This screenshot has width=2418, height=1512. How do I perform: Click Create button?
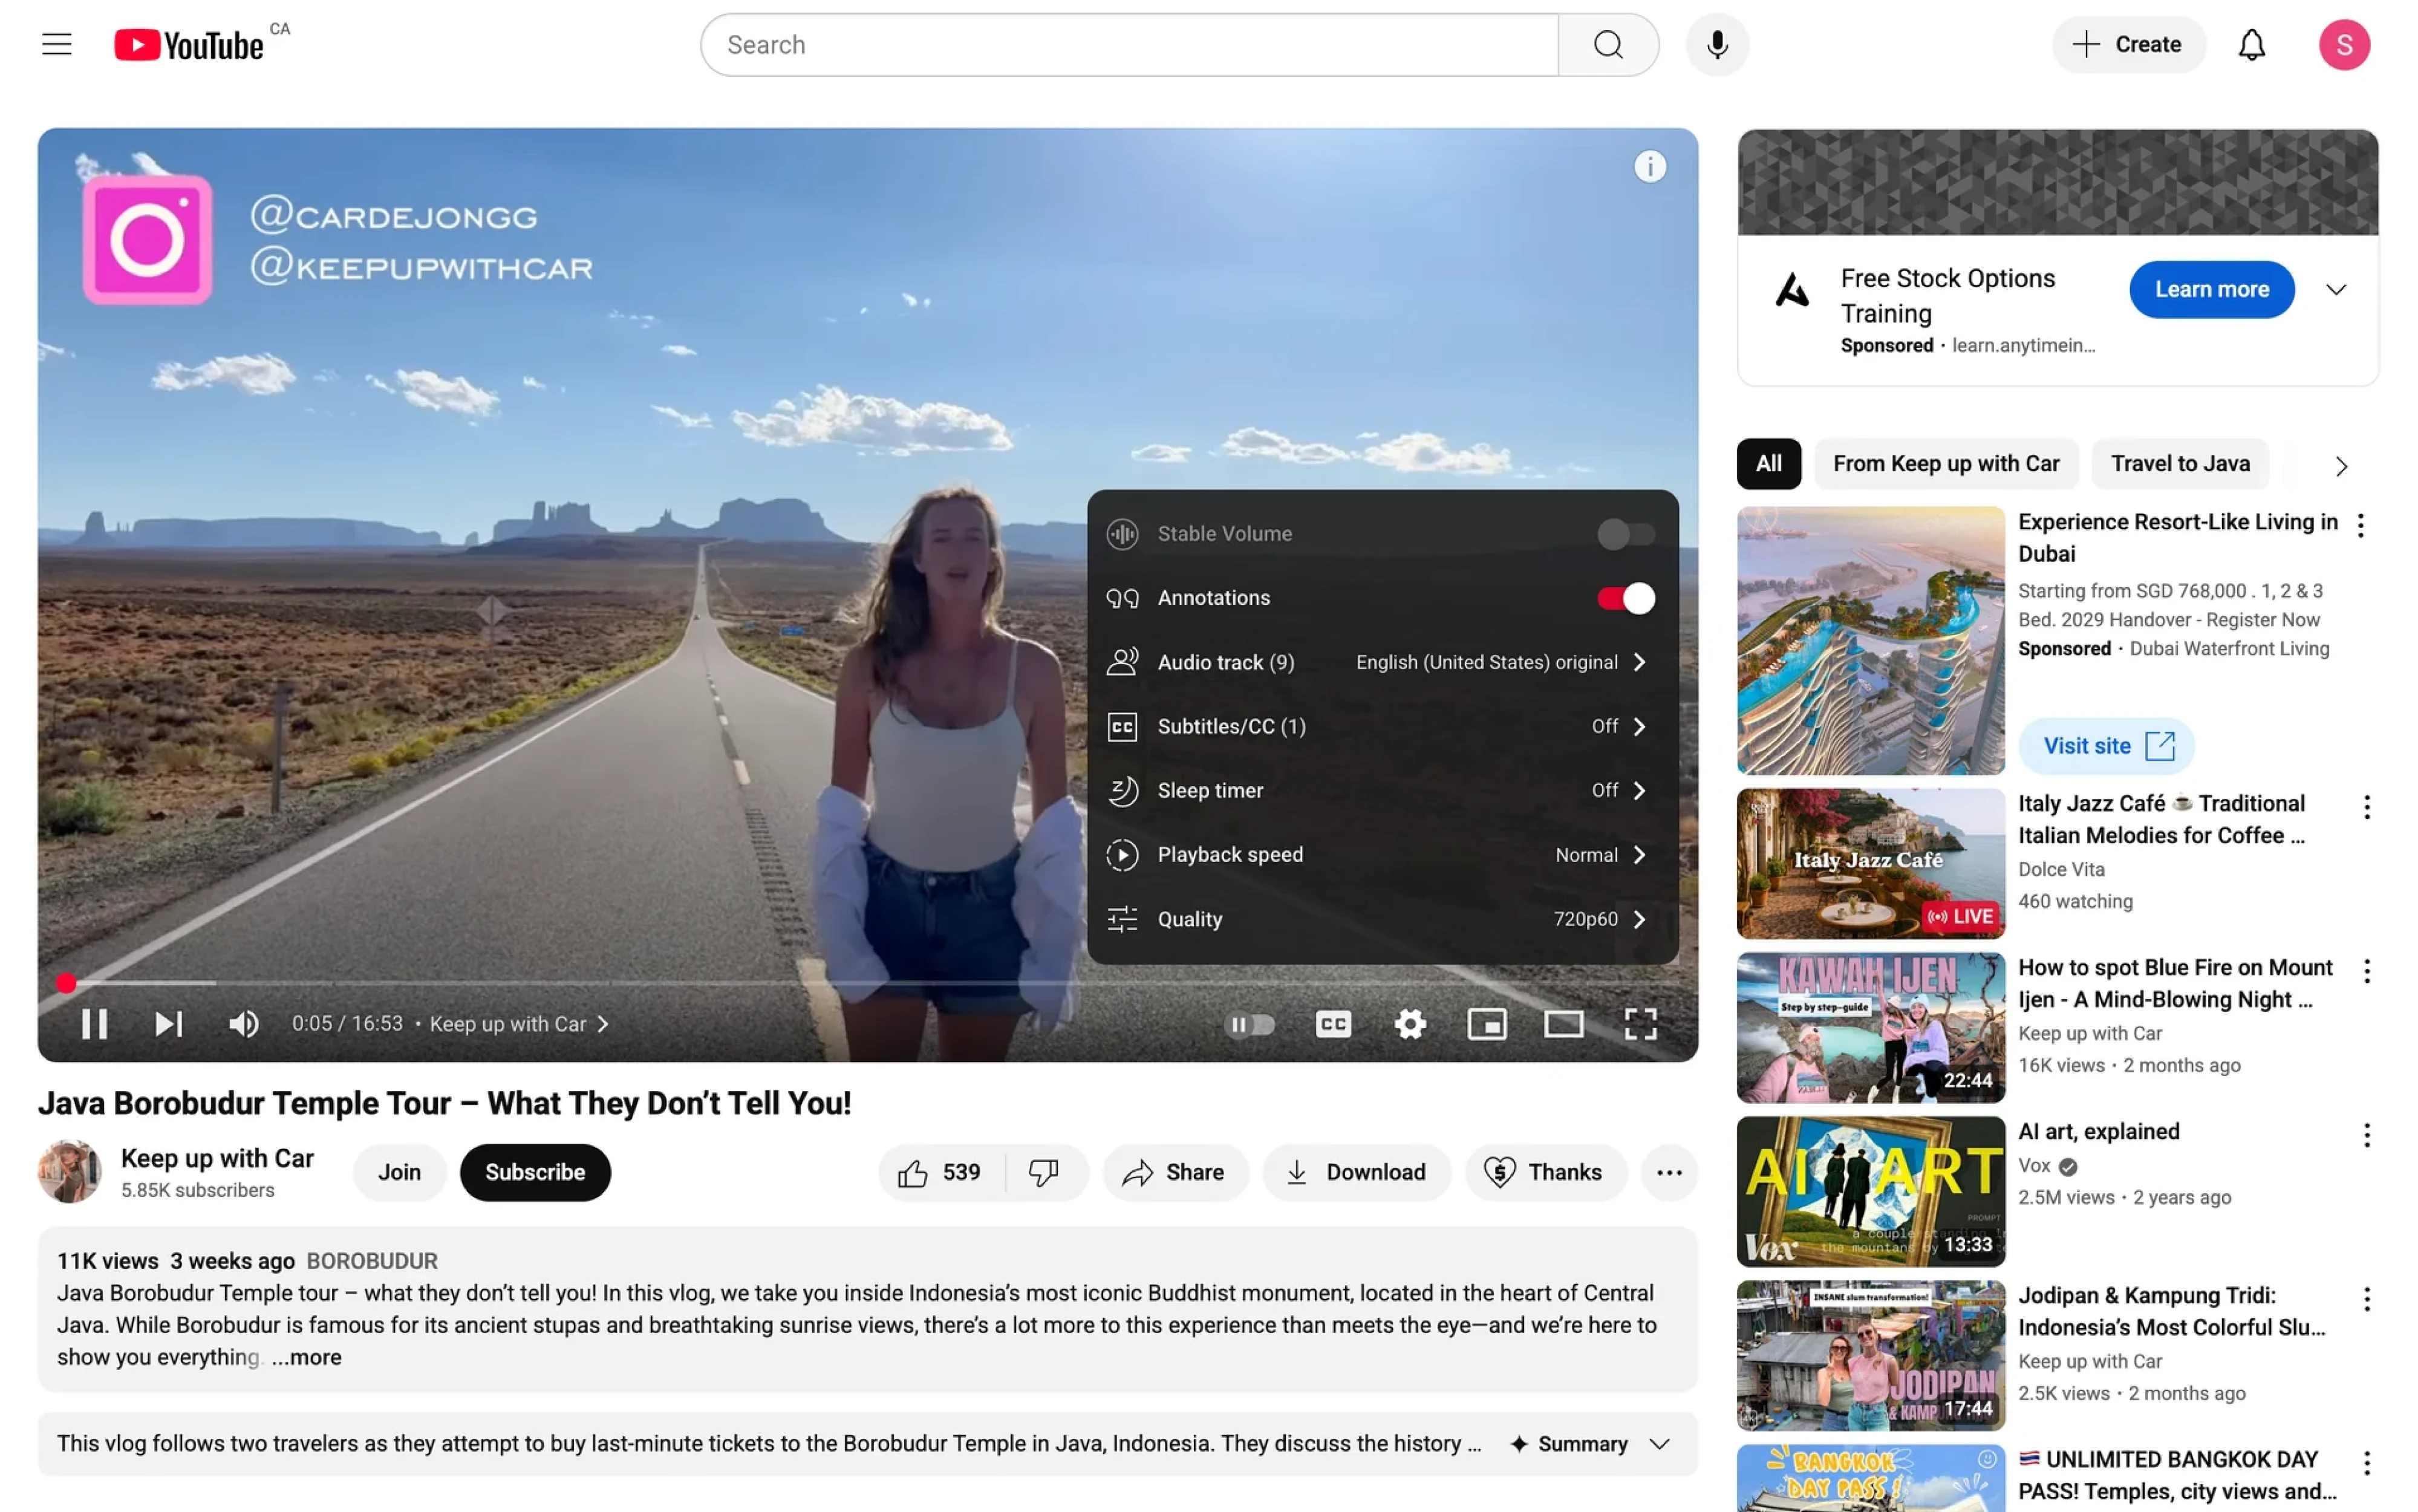(x=2128, y=44)
